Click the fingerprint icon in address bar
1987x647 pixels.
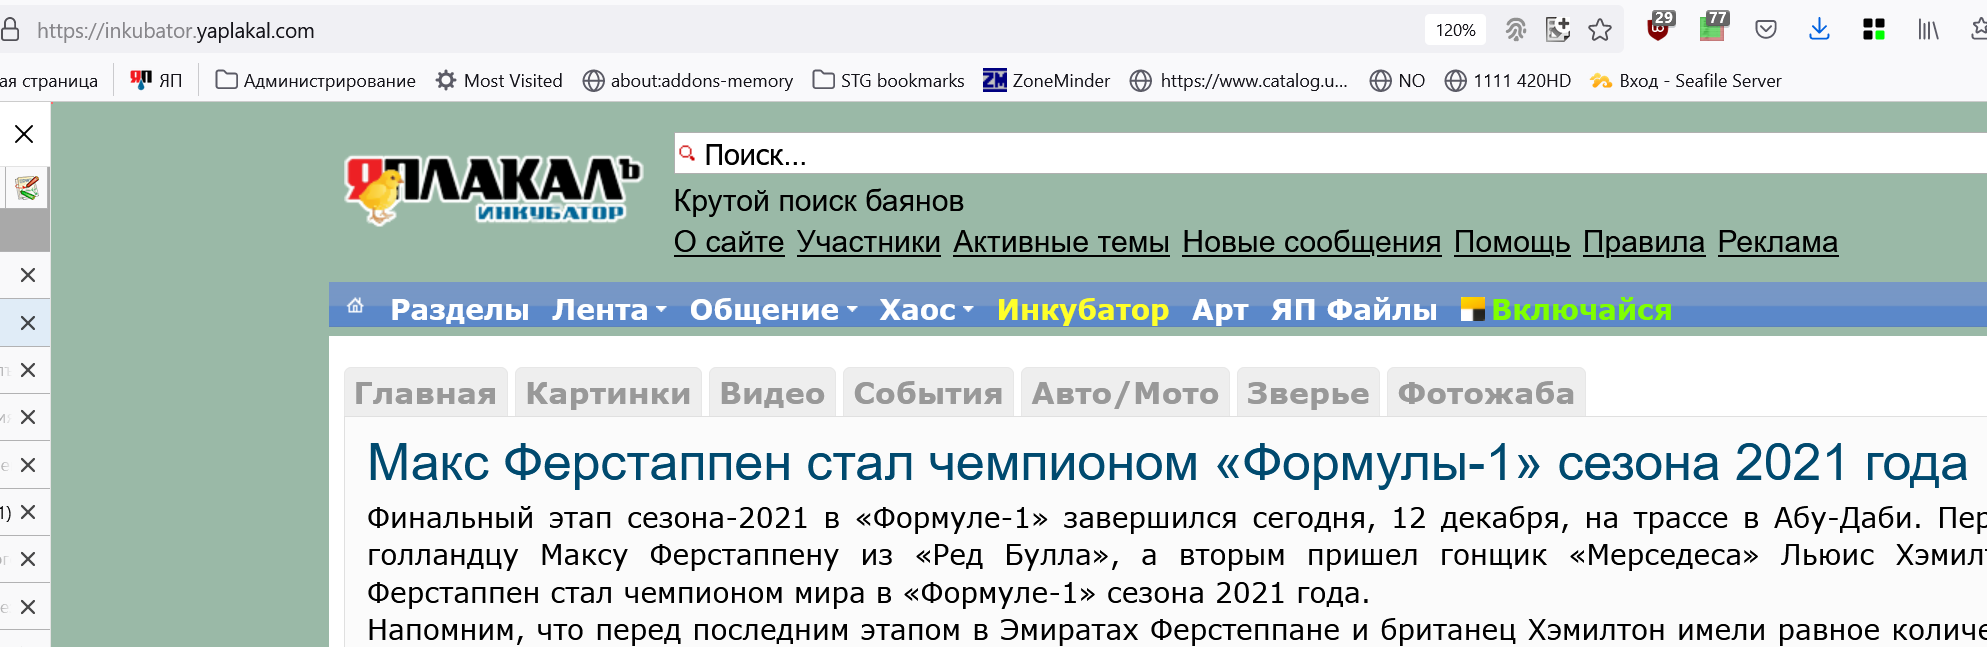1516,30
